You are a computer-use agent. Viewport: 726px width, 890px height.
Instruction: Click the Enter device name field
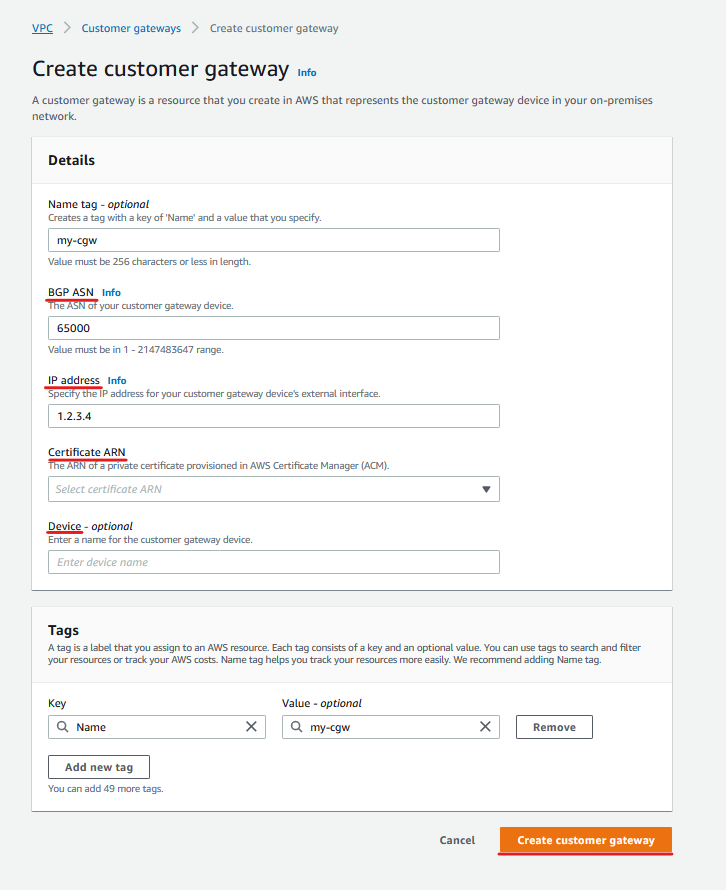[x=274, y=562]
